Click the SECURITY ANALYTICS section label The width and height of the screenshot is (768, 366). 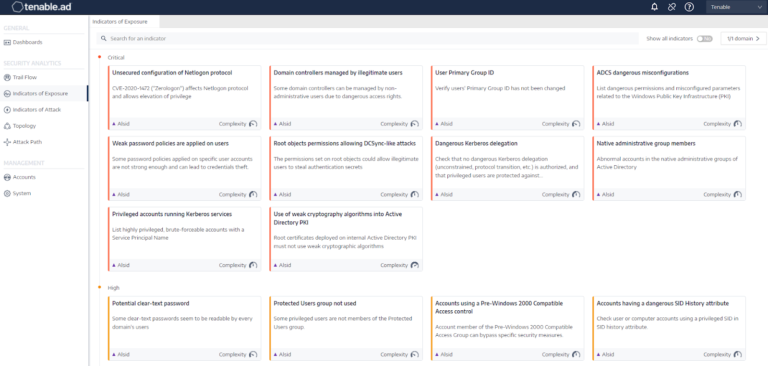(32, 63)
